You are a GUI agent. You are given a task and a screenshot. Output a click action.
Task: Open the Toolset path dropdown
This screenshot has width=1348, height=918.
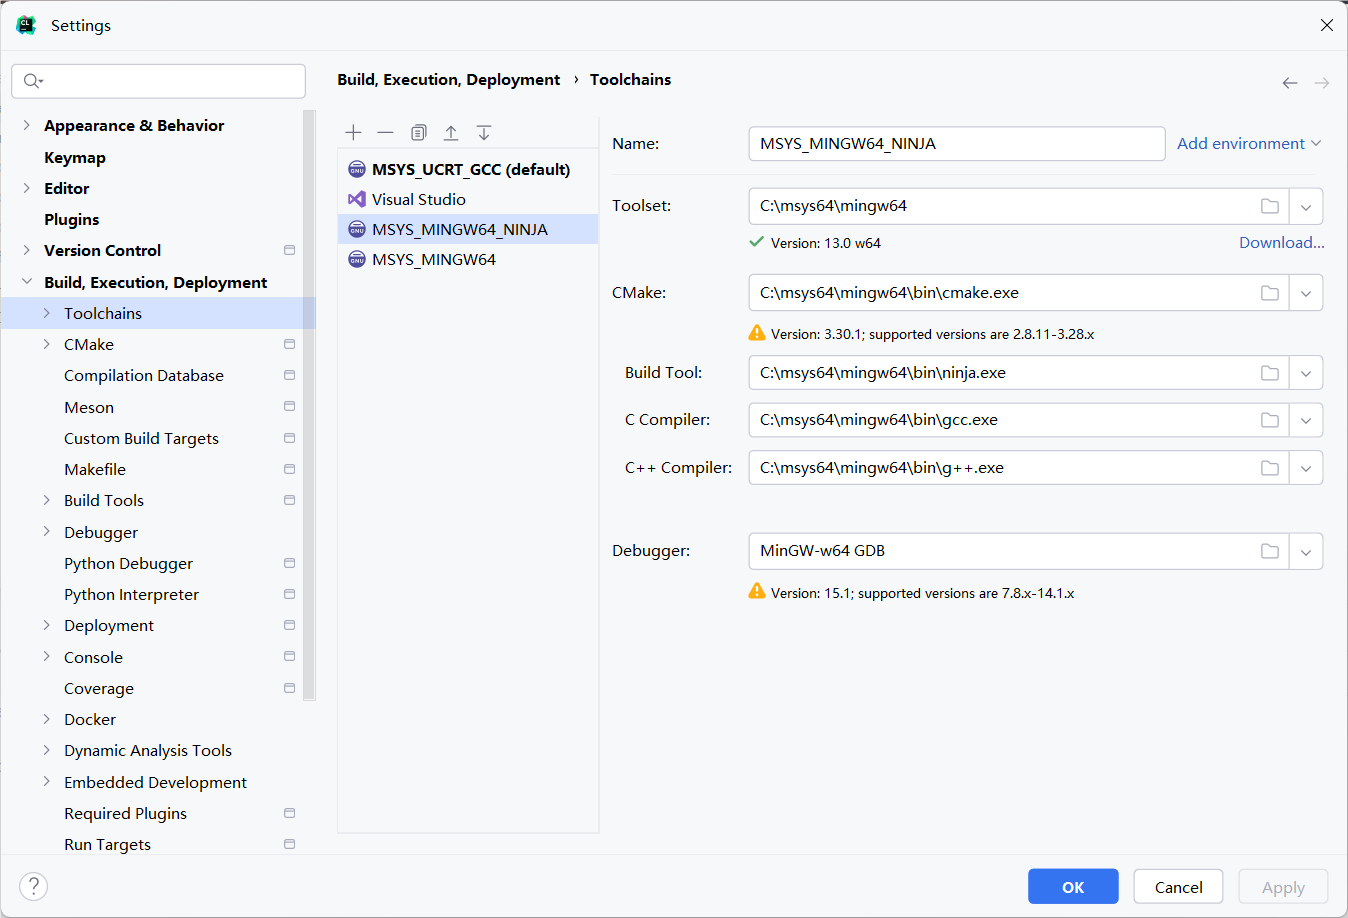pyautogui.click(x=1306, y=207)
